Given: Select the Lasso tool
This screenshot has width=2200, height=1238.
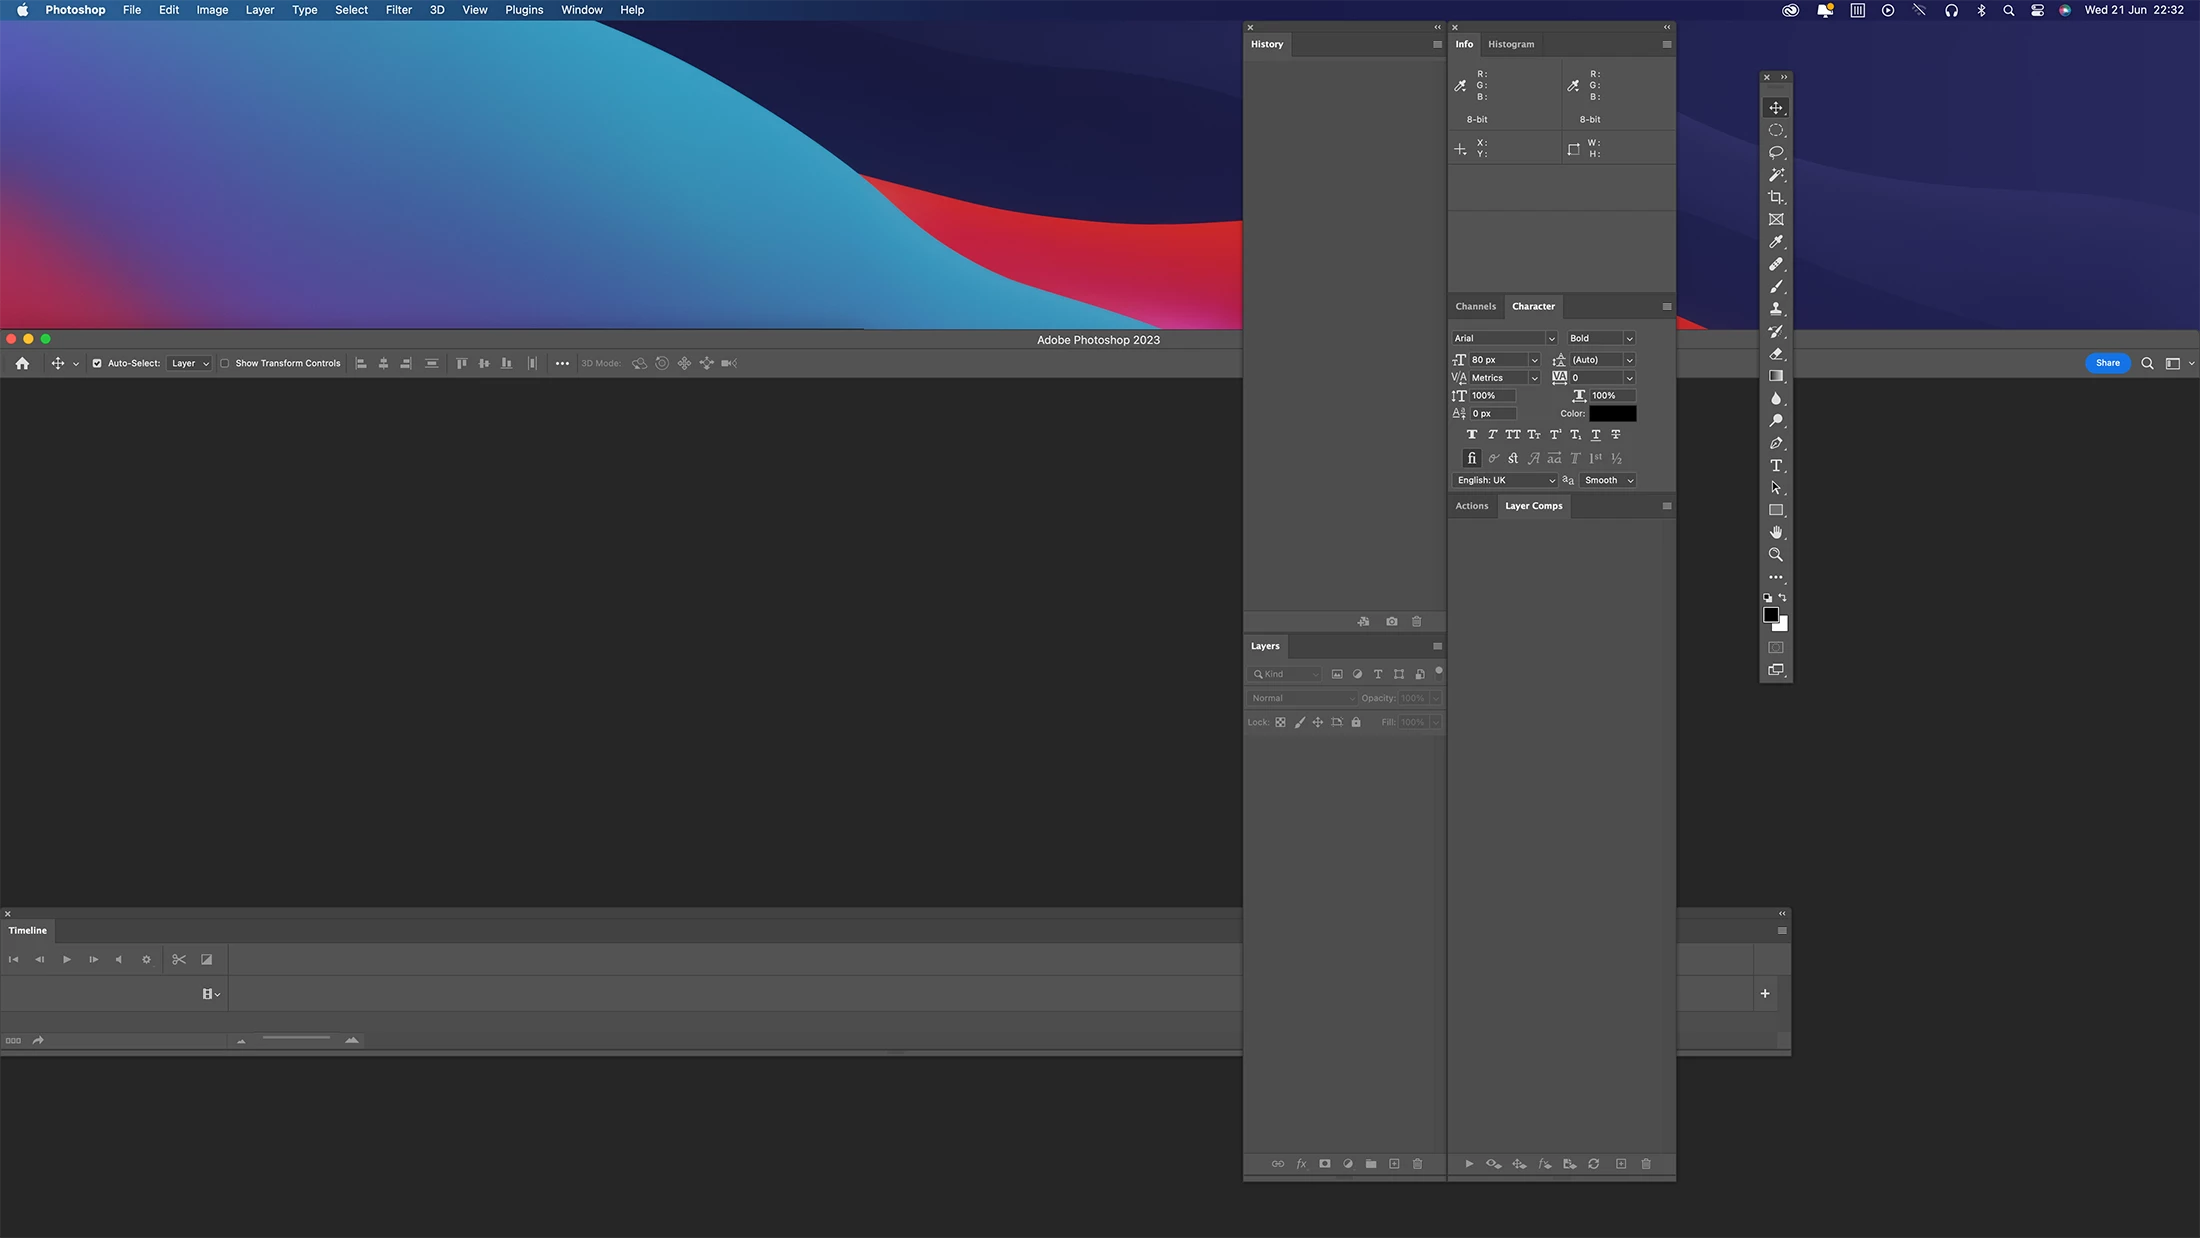Looking at the screenshot, I should click(x=1775, y=152).
